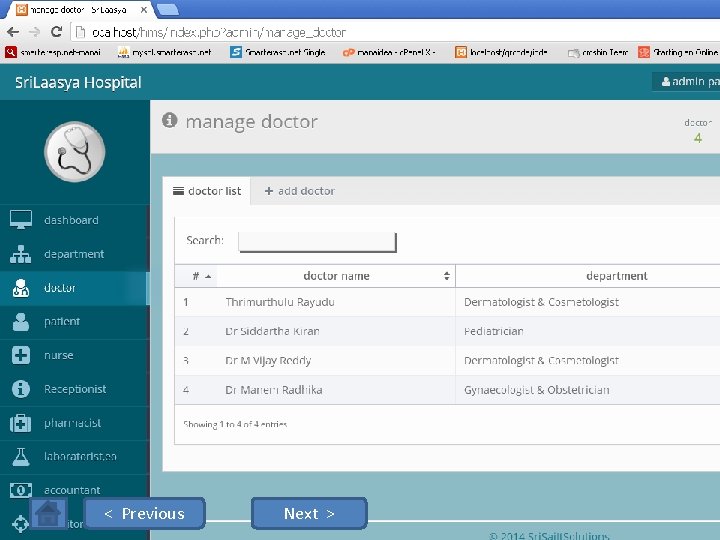Open nurse menu item
The width and height of the screenshot is (720, 540).
74,355
